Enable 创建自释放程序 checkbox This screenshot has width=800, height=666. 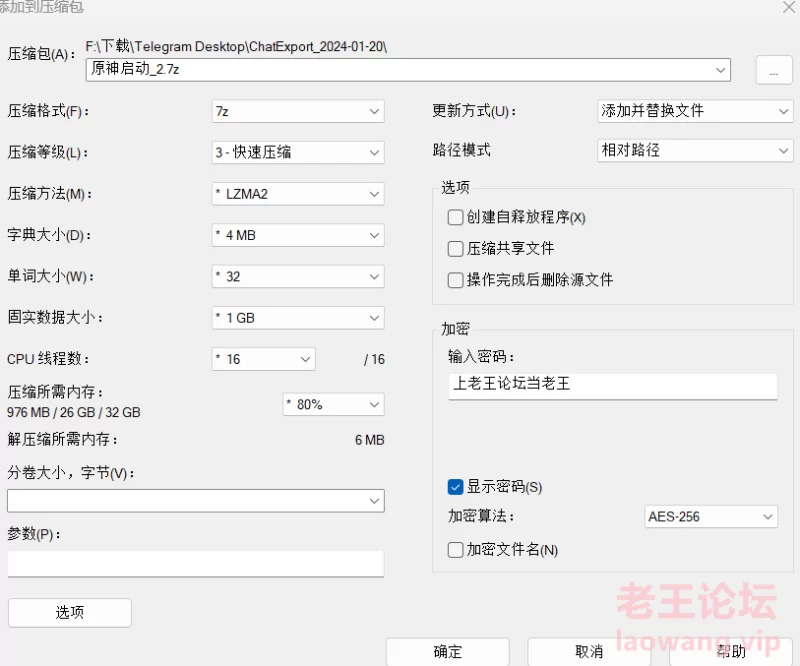(x=455, y=217)
